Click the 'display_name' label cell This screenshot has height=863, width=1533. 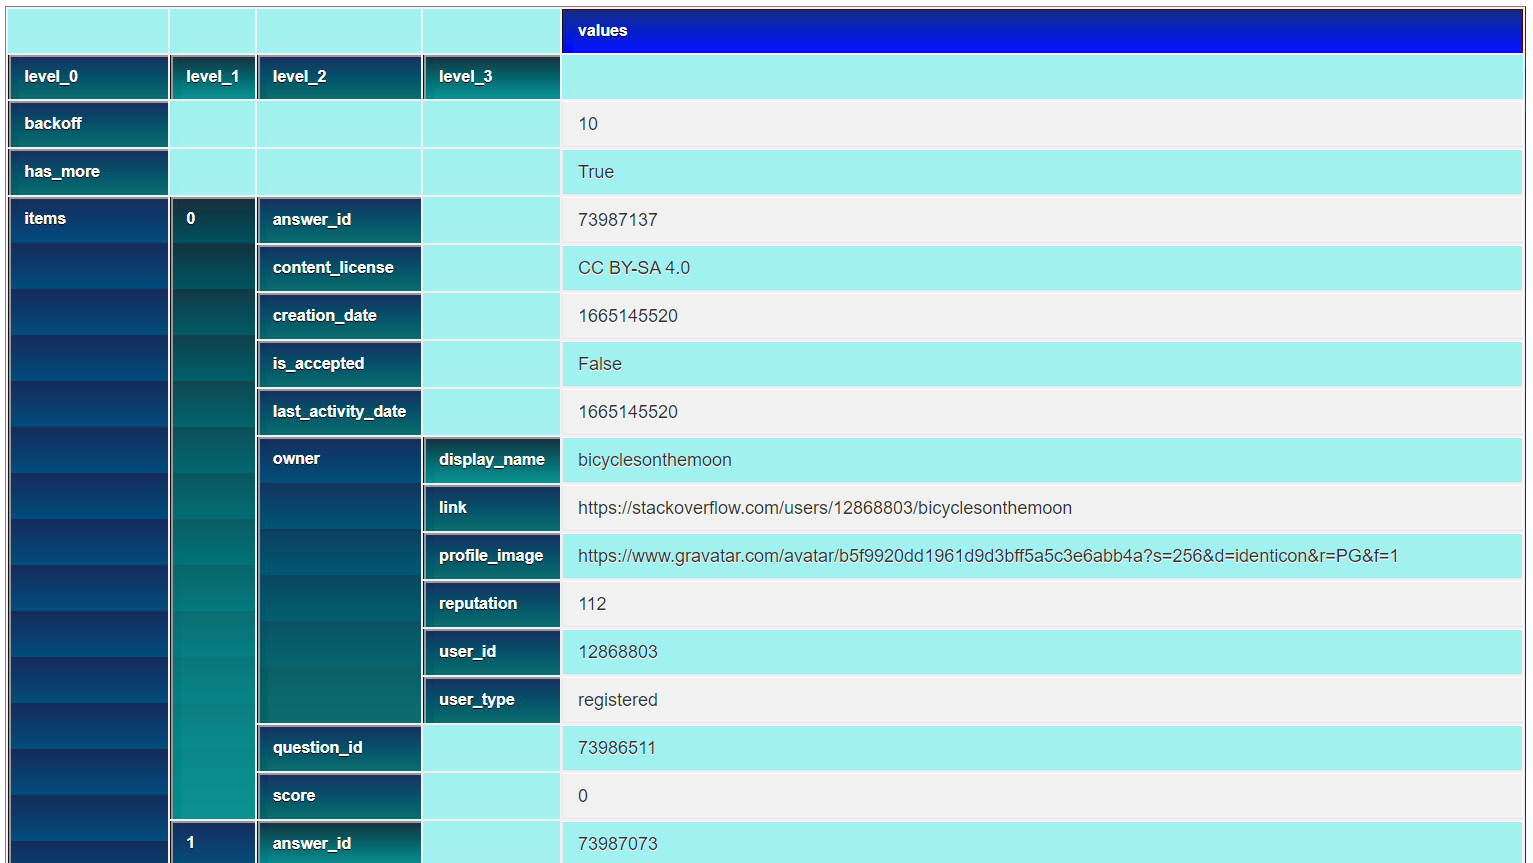pyautogui.click(x=491, y=460)
